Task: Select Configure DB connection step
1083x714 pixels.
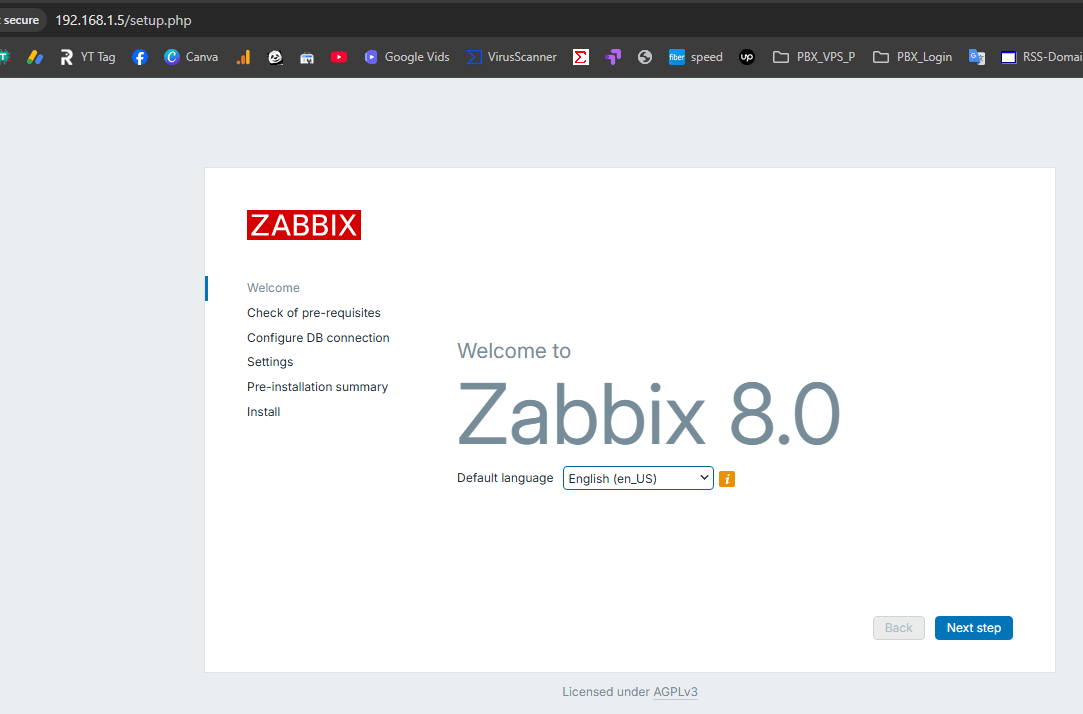Action: click(318, 338)
